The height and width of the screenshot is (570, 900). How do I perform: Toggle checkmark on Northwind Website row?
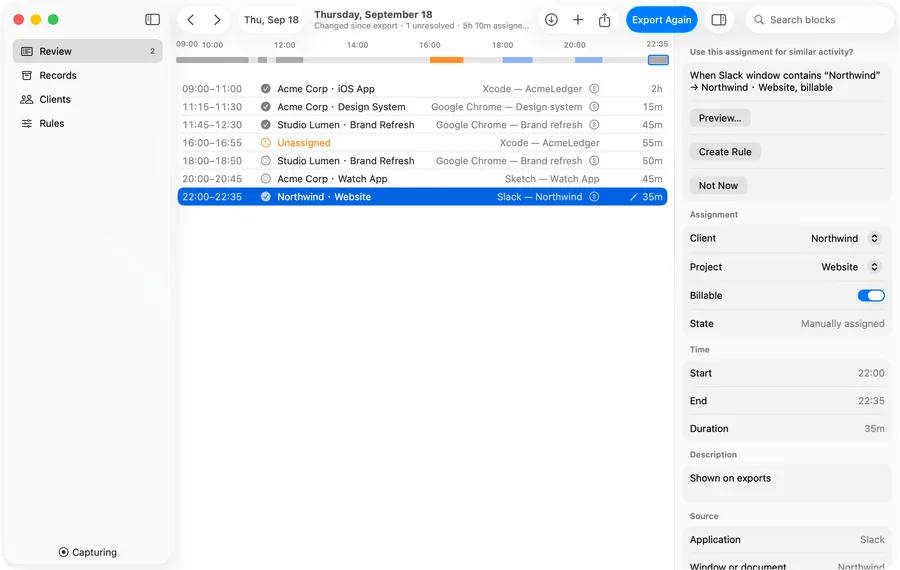265,196
